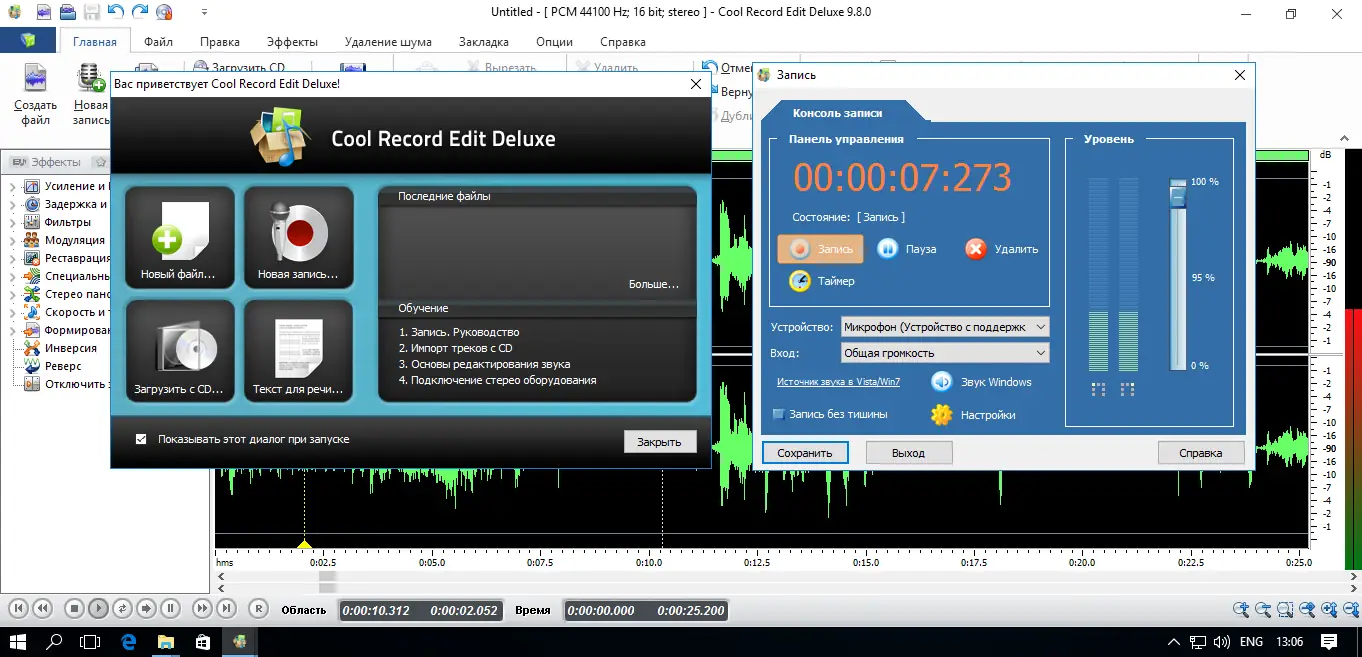
Task: Switch to the Закладка ribbon tab
Action: (484, 42)
